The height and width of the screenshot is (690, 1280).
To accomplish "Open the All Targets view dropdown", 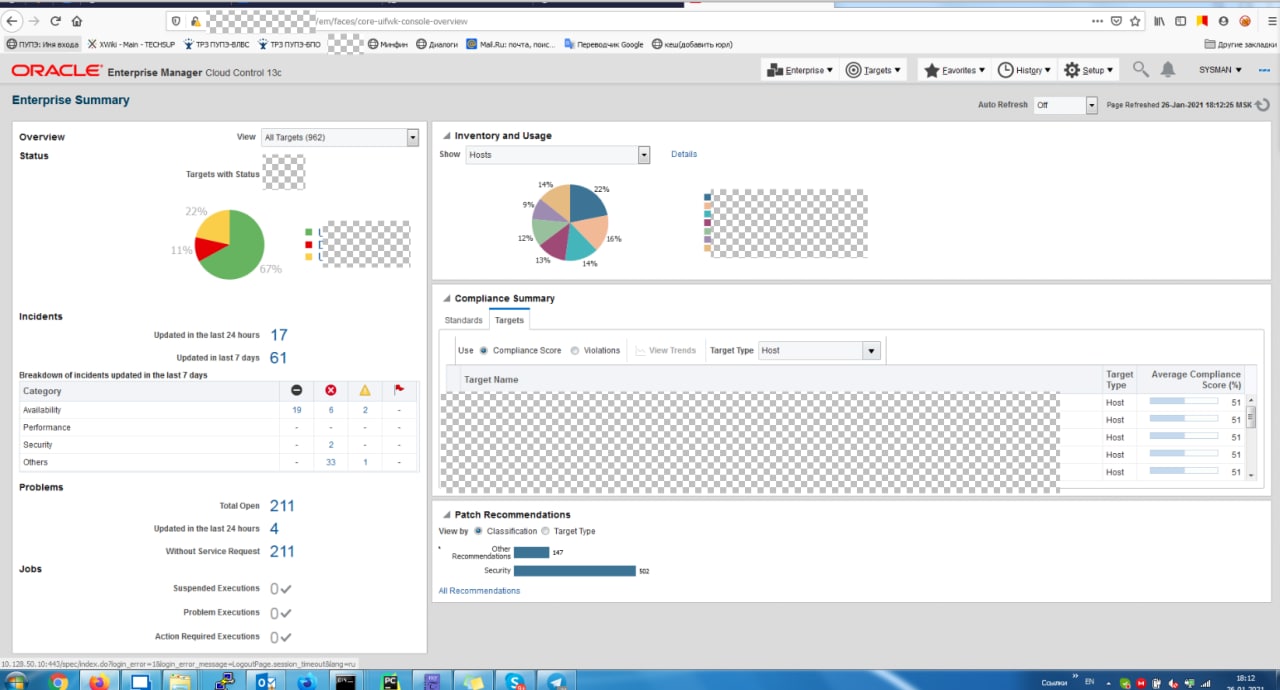I will coord(412,137).
